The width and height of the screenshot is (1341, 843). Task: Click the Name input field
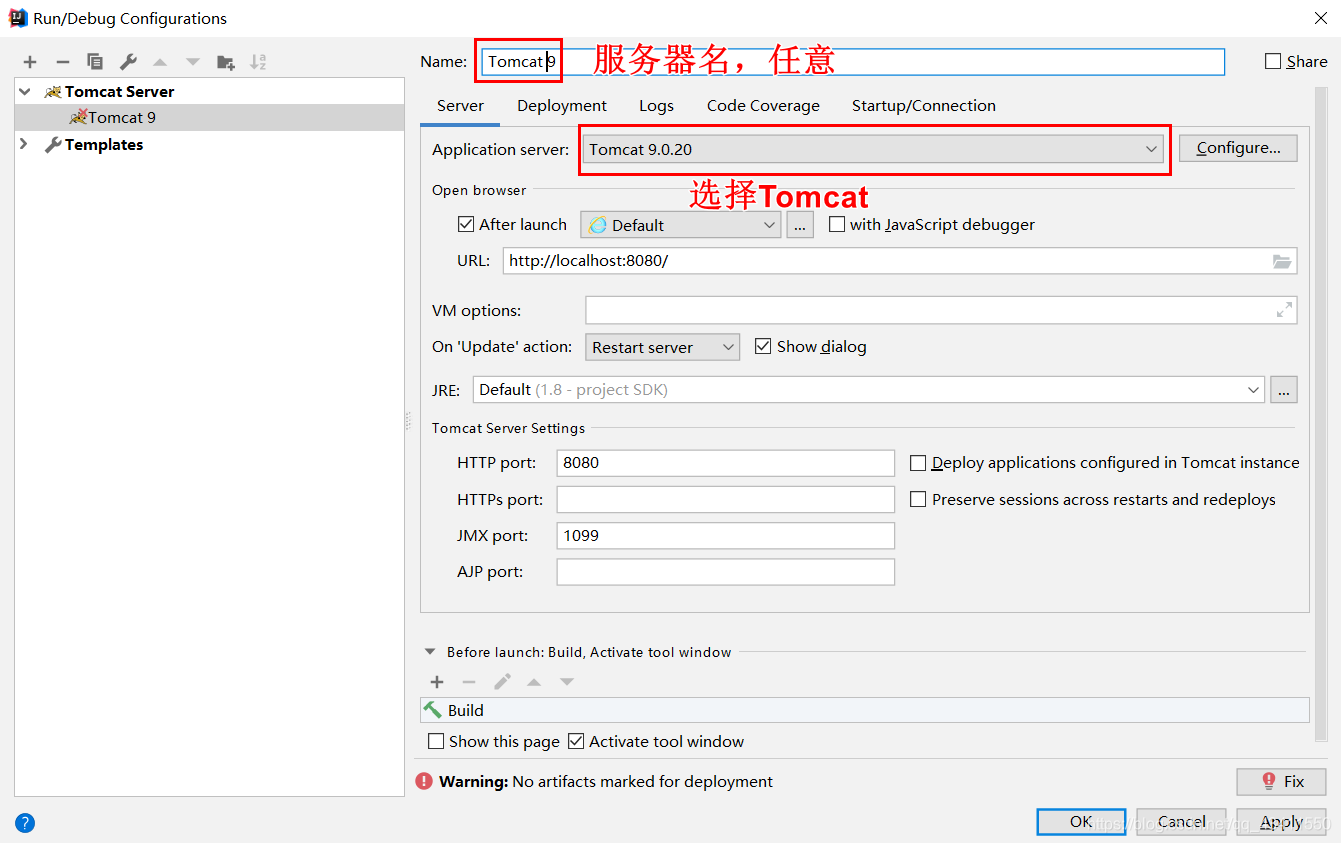[853, 62]
